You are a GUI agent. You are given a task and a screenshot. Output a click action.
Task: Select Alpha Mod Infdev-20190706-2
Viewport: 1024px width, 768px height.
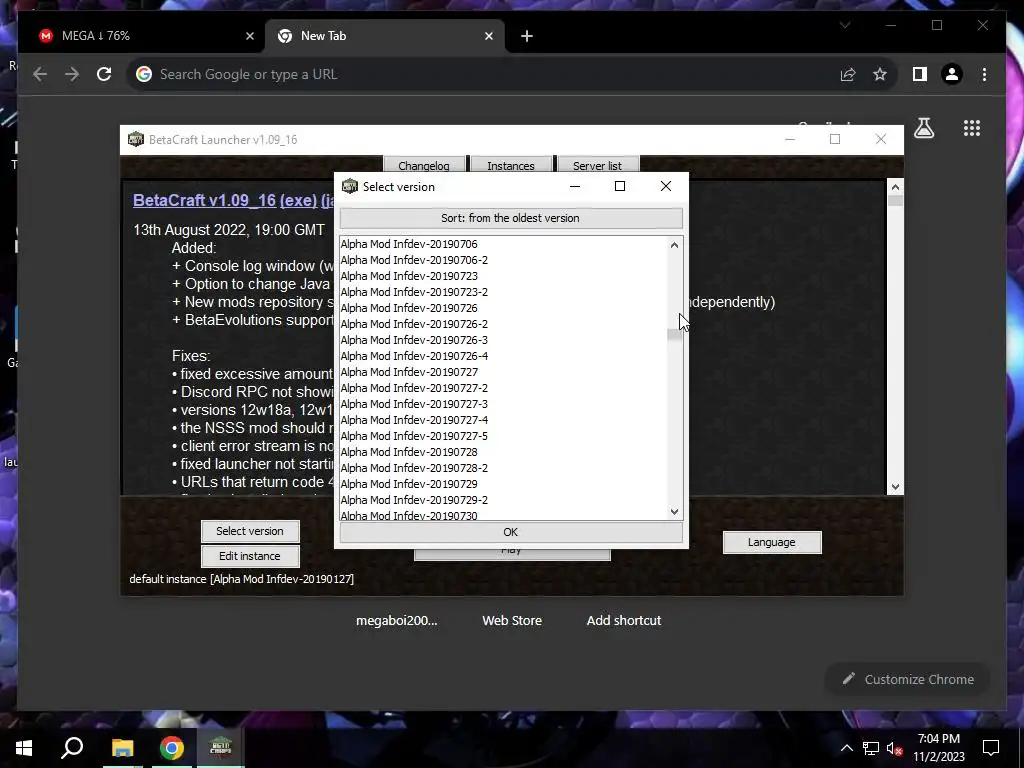[503, 260]
